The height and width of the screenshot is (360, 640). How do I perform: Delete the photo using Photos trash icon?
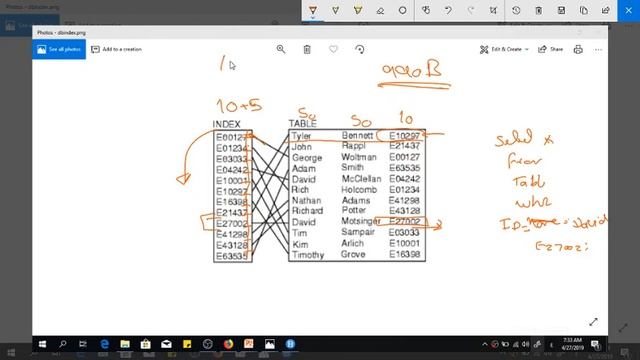(307, 49)
